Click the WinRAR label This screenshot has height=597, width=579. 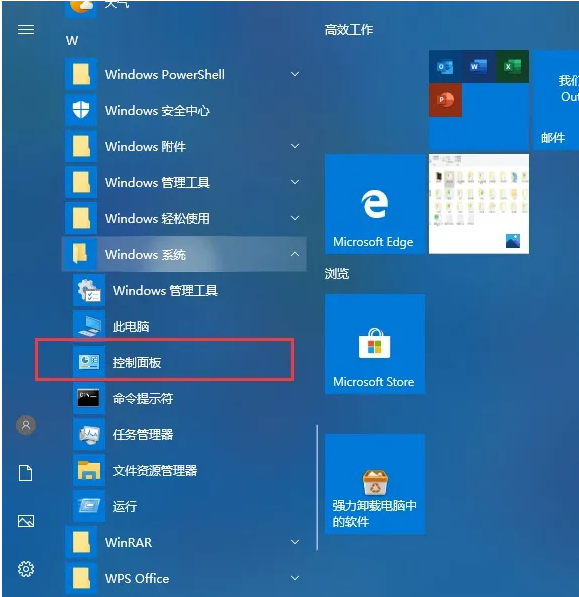point(128,542)
